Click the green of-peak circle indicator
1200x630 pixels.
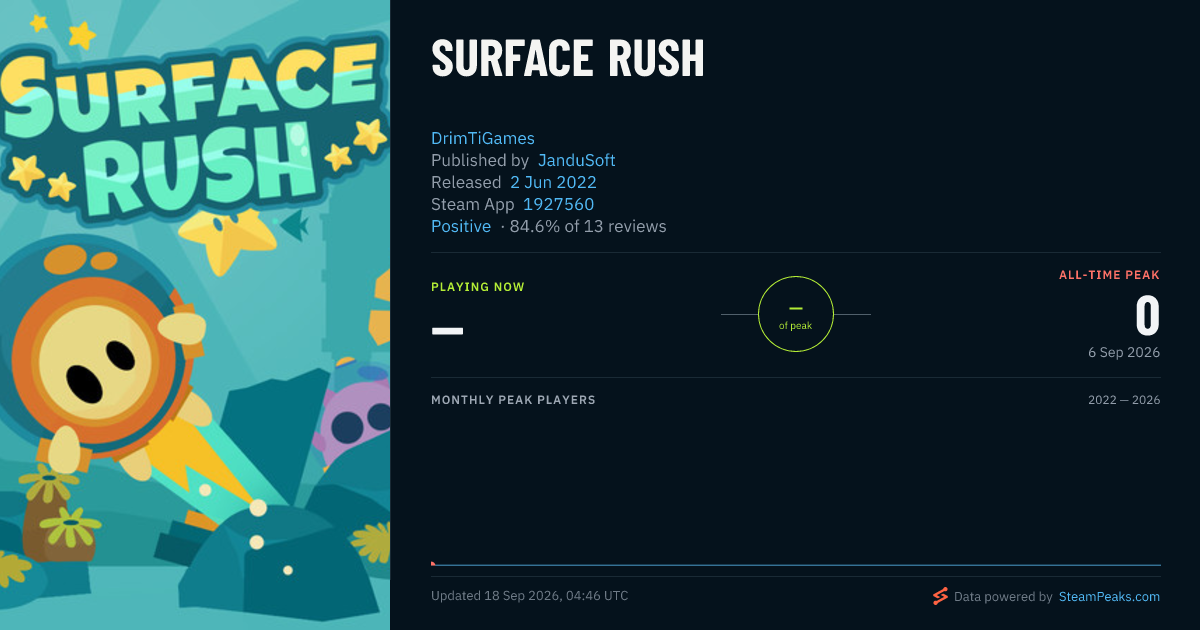(796, 314)
